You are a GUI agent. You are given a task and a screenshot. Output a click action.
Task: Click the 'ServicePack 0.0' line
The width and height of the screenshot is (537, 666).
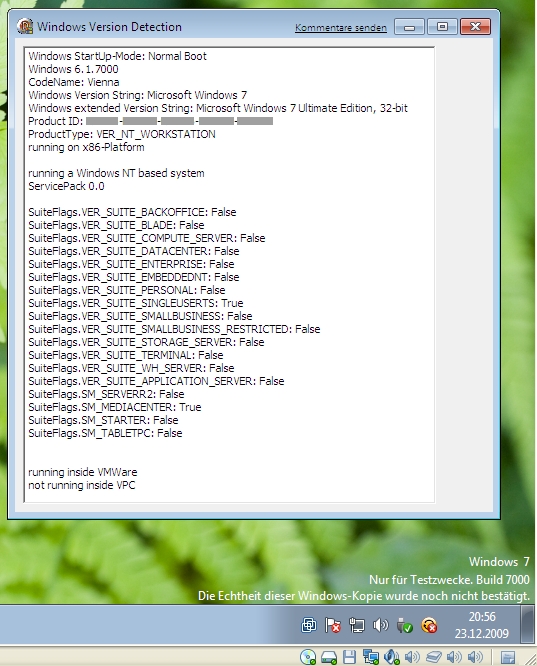point(66,186)
